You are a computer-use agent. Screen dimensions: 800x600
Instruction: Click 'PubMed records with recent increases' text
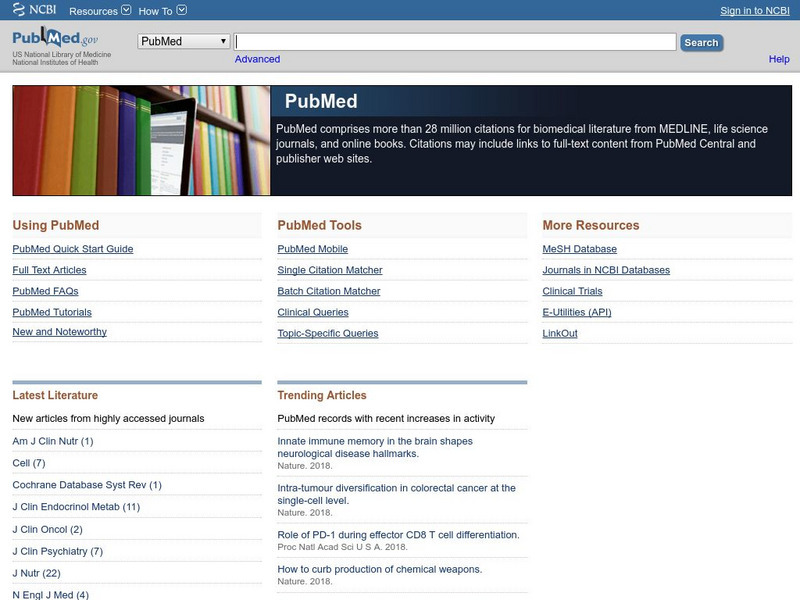click(386, 418)
